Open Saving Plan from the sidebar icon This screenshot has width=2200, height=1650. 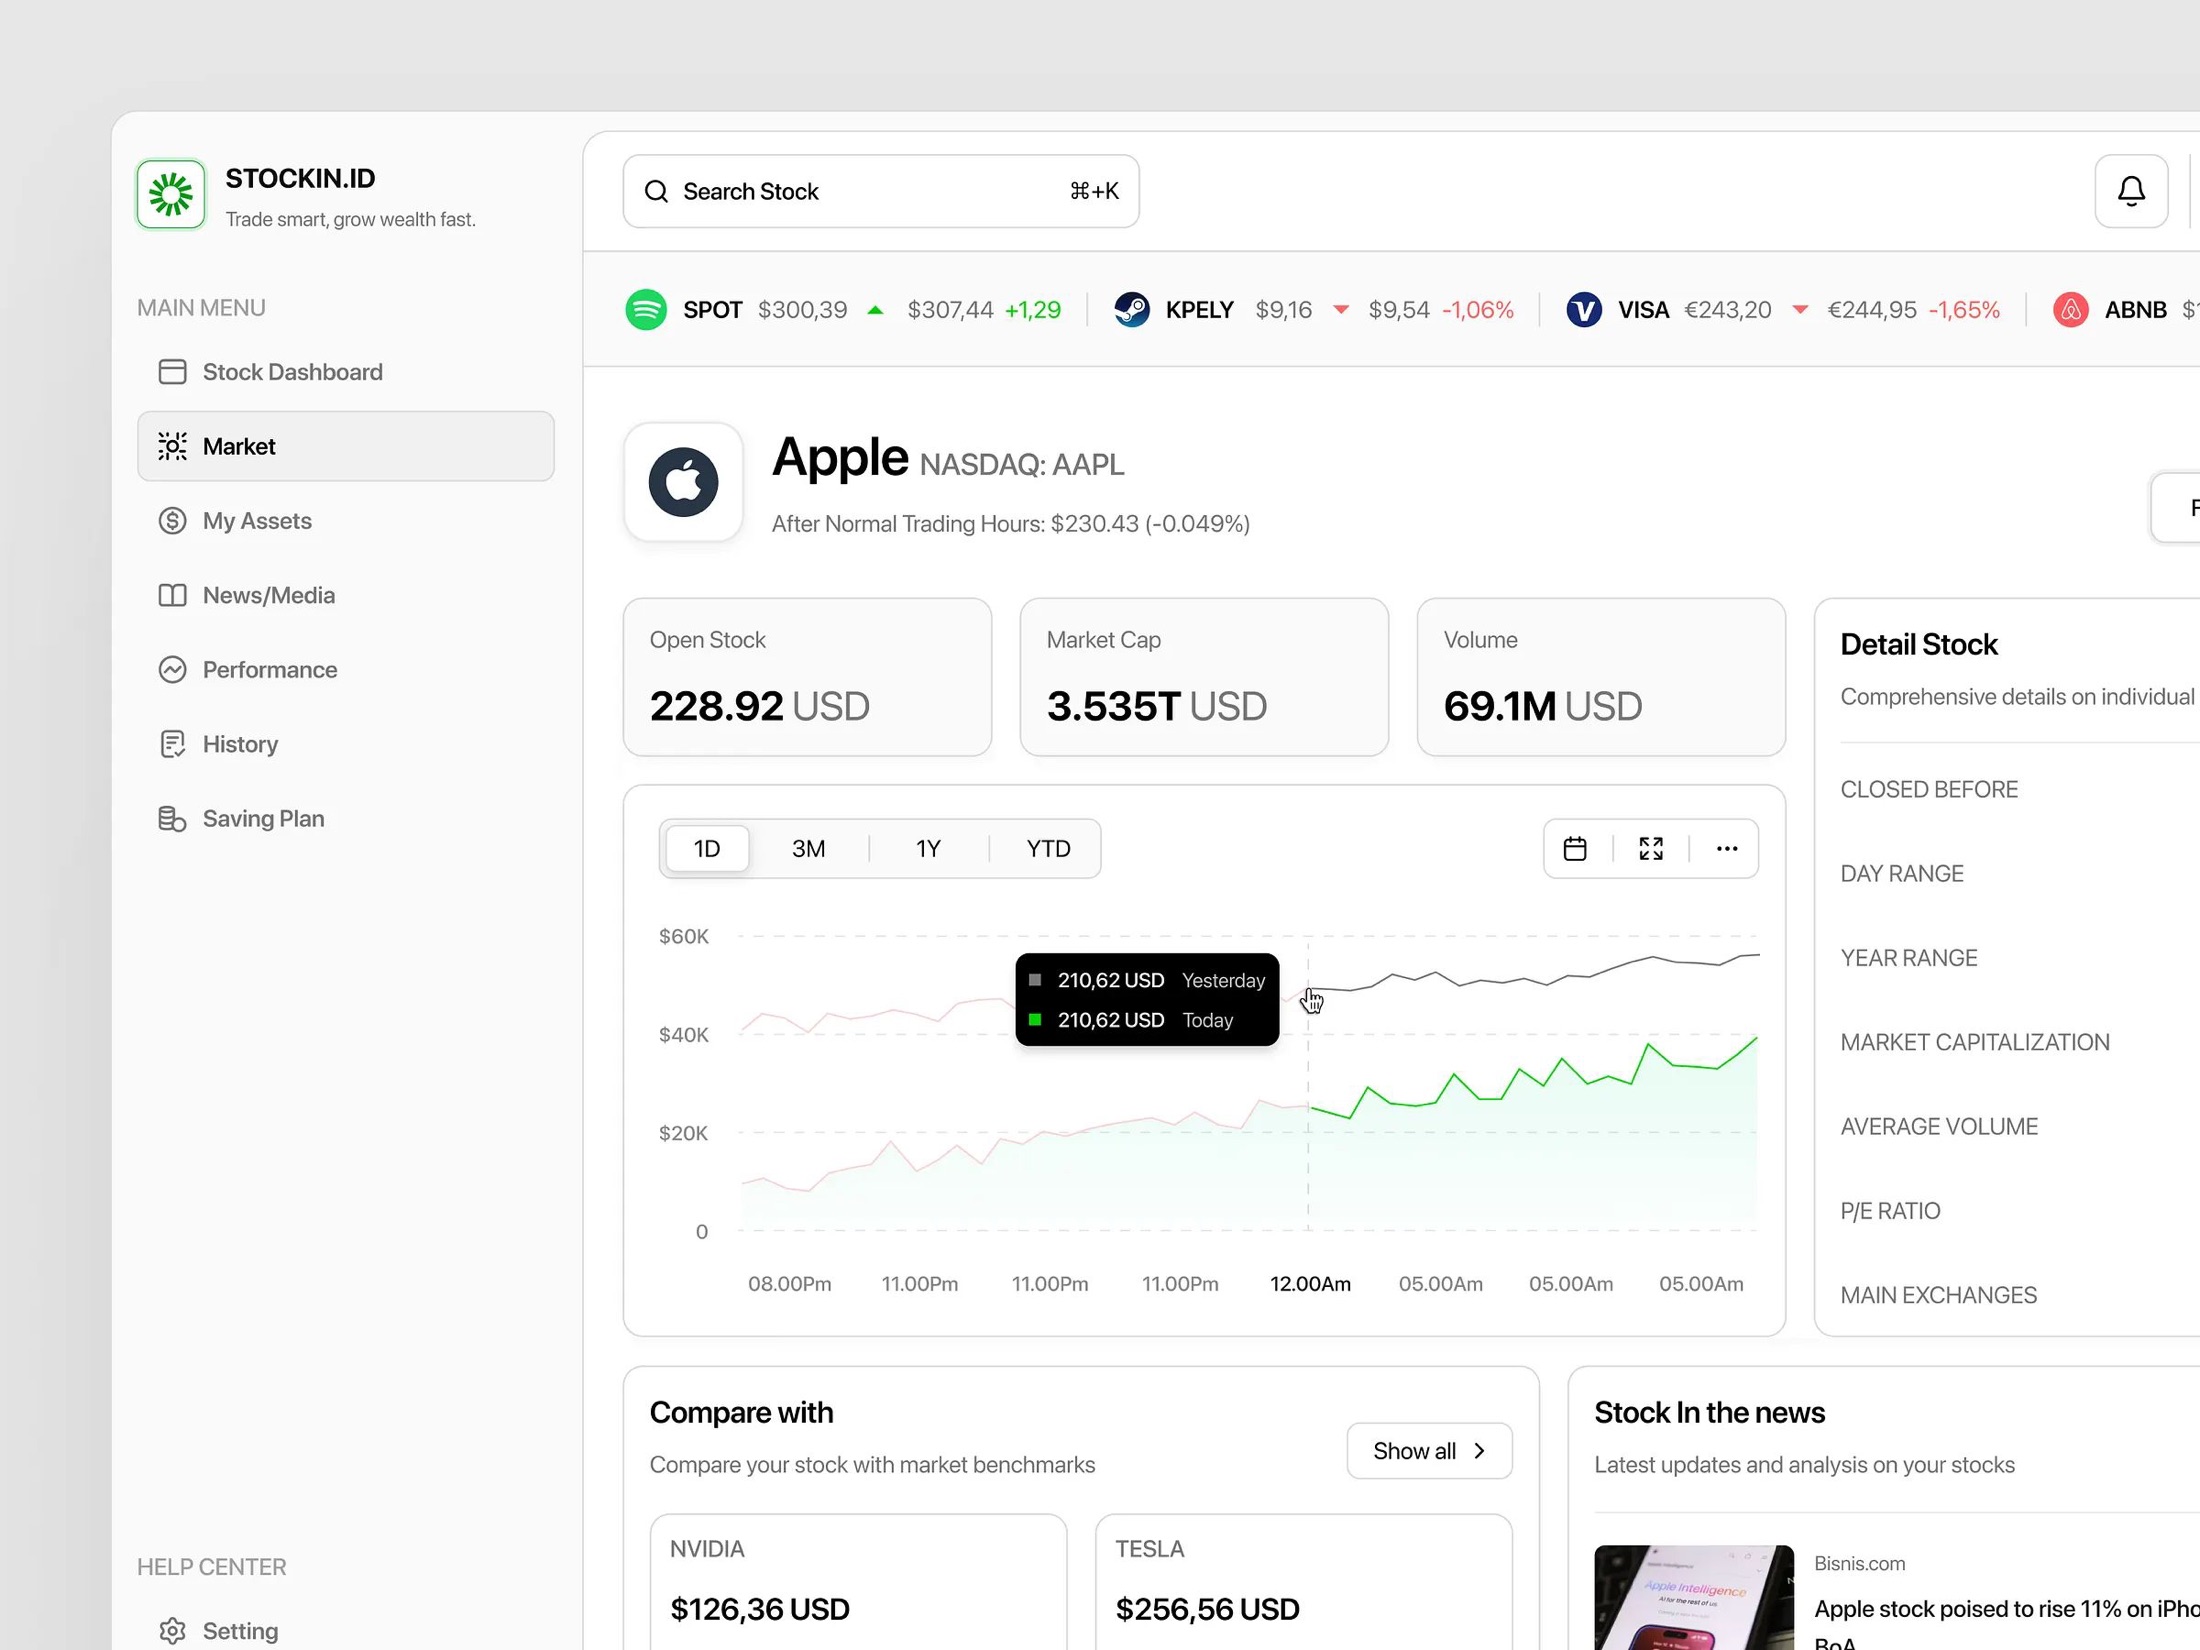(172, 817)
